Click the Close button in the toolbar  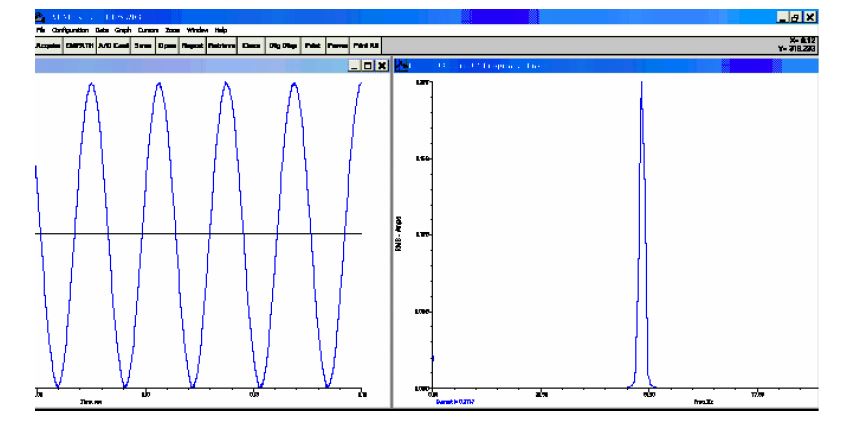(250, 46)
